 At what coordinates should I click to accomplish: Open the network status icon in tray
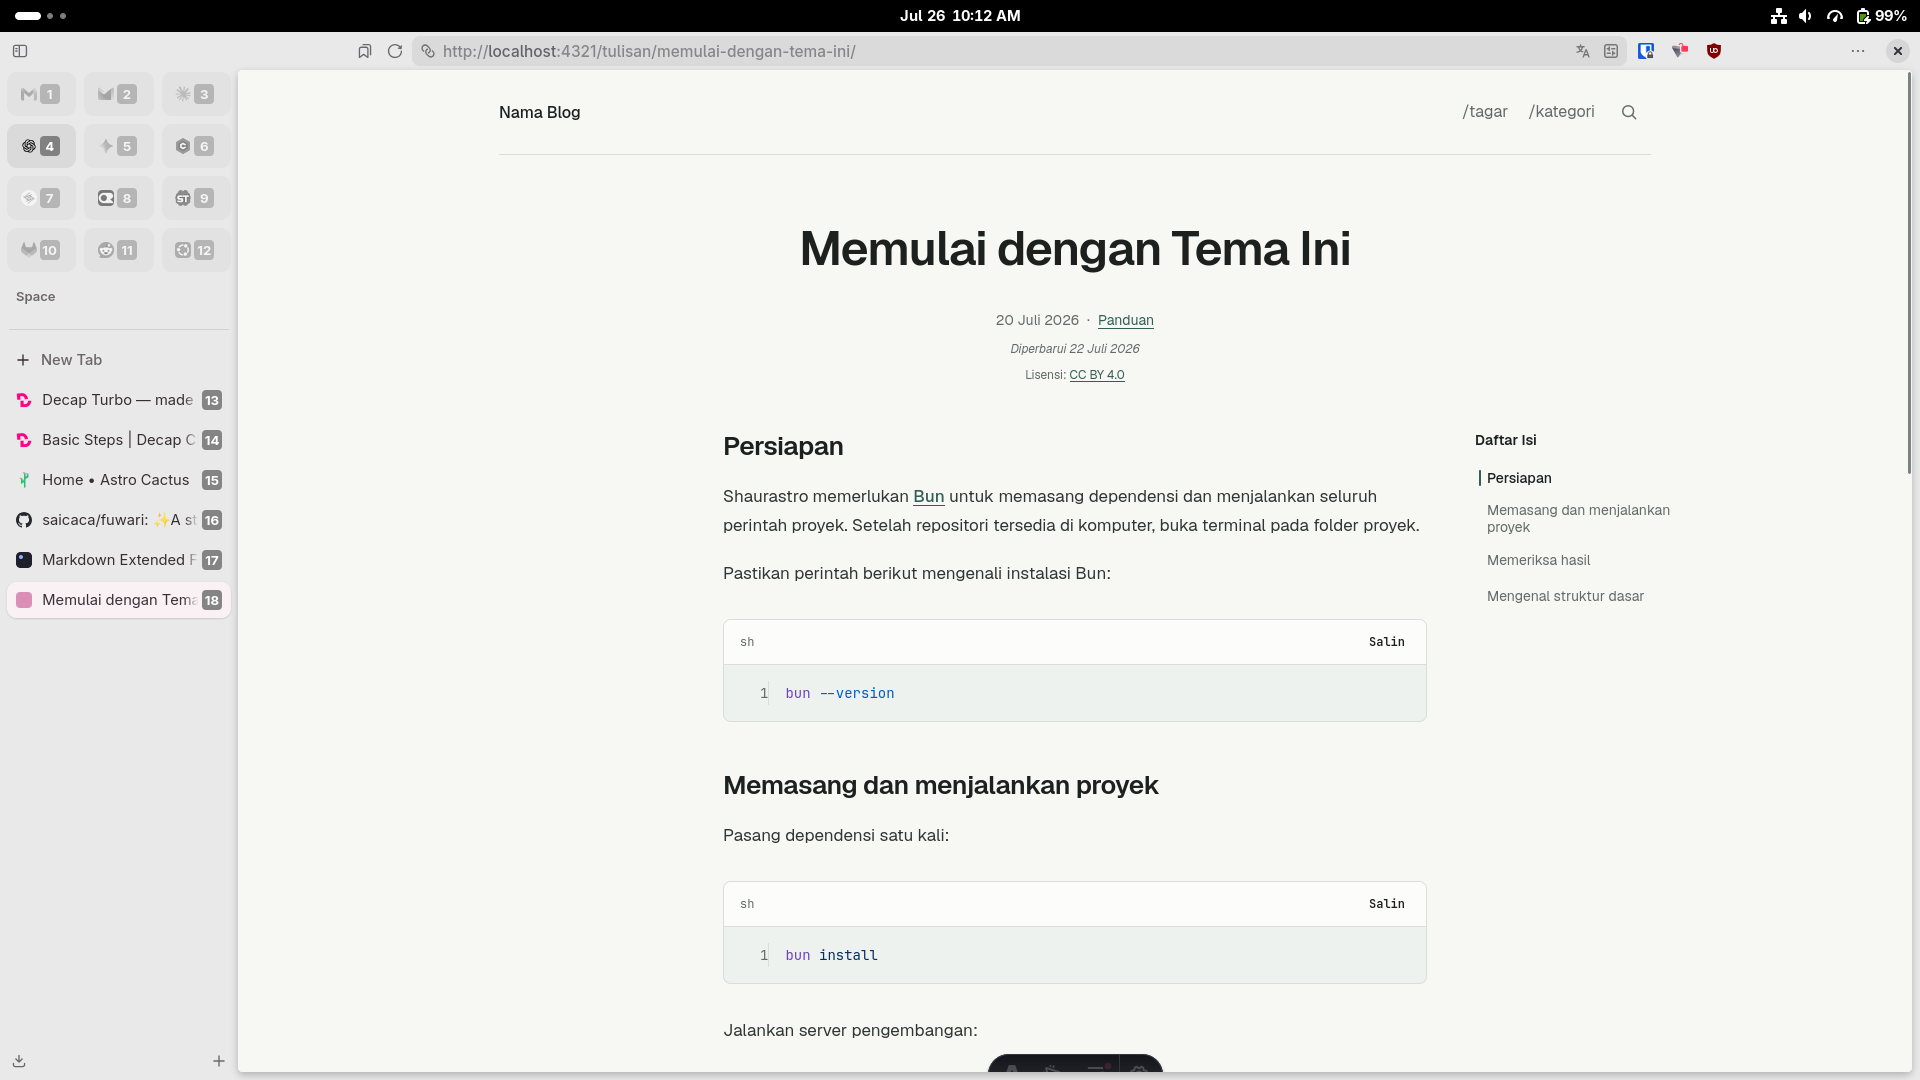point(1778,16)
